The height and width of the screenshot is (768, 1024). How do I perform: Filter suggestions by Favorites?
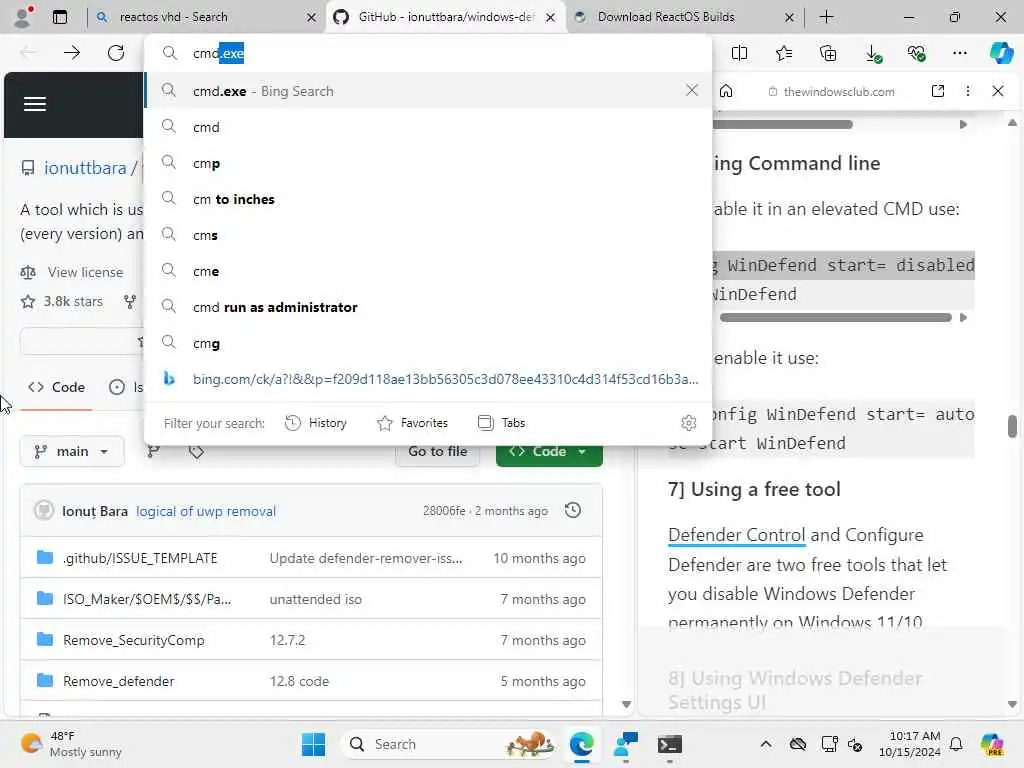click(413, 423)
